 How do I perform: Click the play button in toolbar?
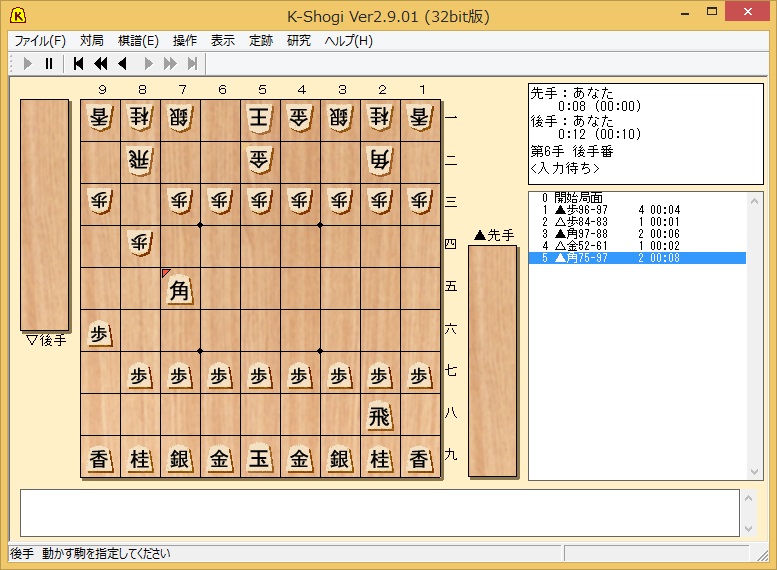click(x=28, y=63)
